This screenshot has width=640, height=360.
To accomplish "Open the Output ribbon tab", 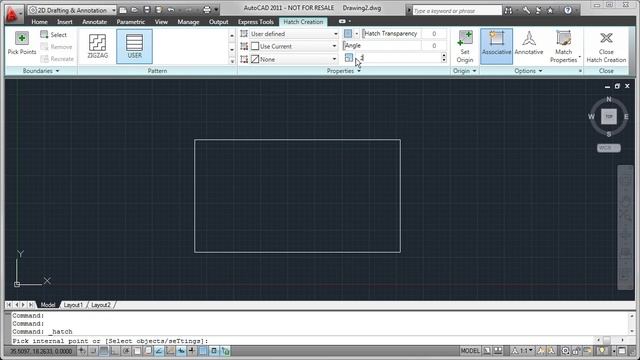I will coord(218,22).
